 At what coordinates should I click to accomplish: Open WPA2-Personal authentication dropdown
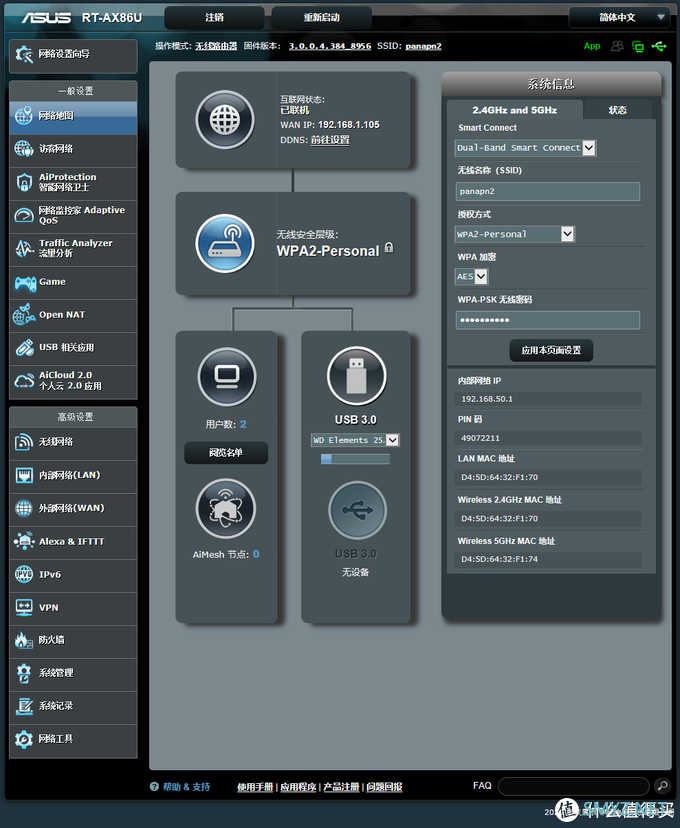[x=515, y=234]
